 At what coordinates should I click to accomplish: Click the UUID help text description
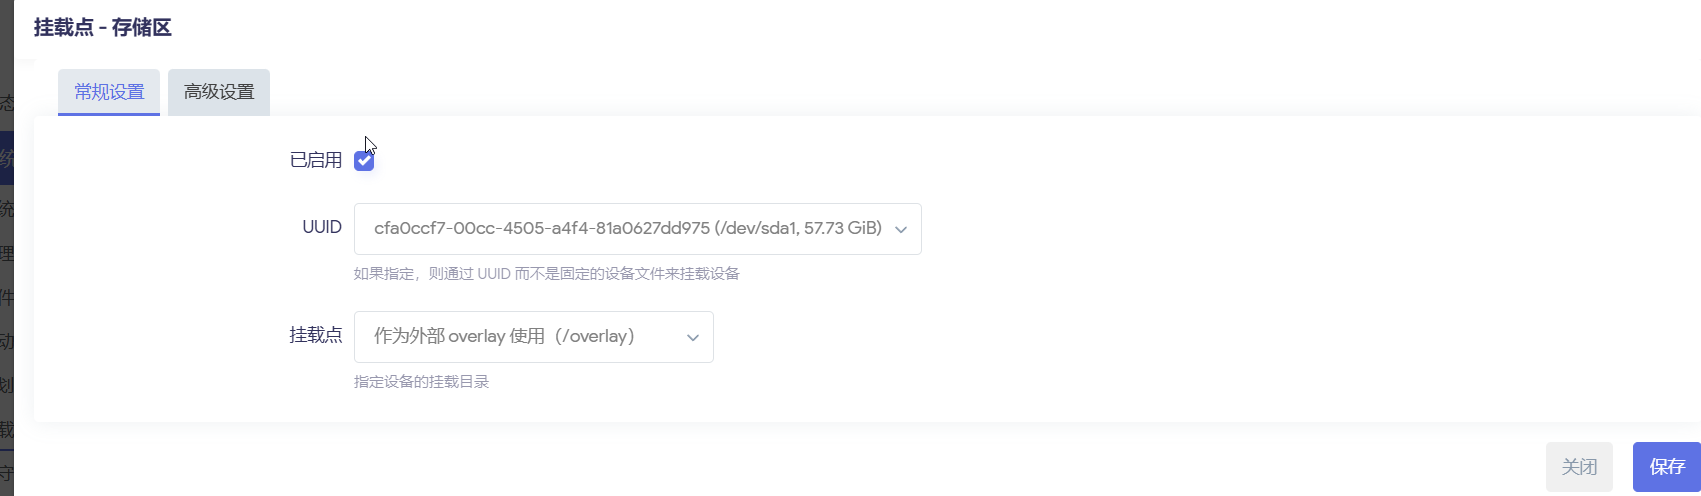point(546,274)
